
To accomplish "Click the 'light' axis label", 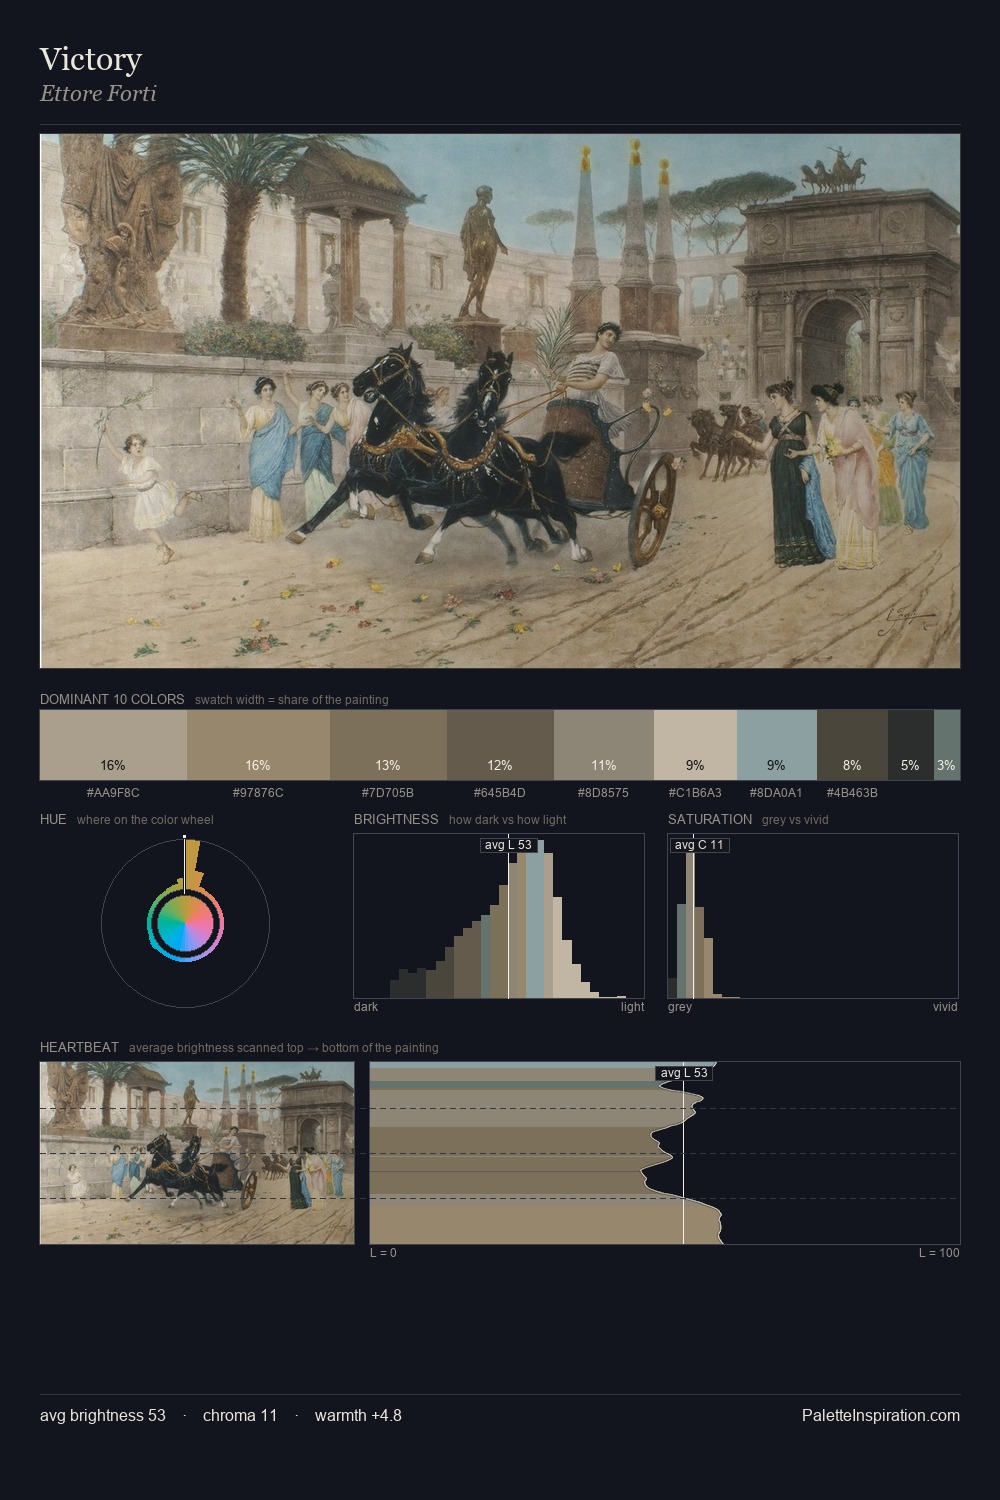I will point(632,1007).
